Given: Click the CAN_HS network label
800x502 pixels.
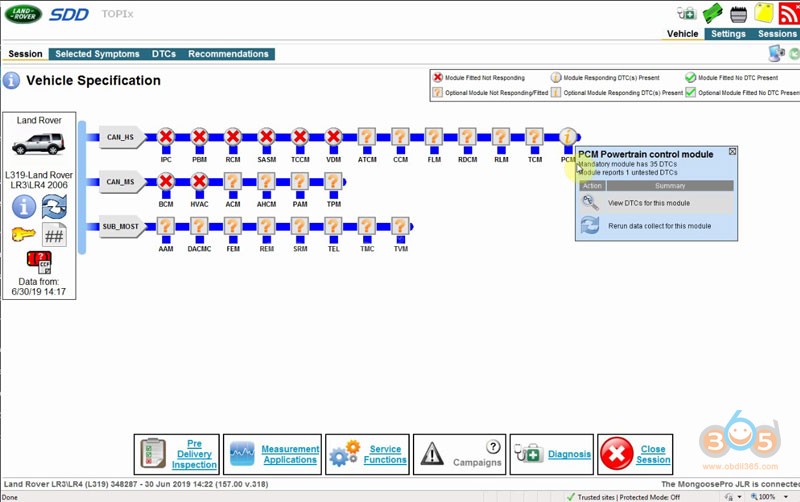Looking at the screenshot, I should pyautogui.click(x=122, y=137).
